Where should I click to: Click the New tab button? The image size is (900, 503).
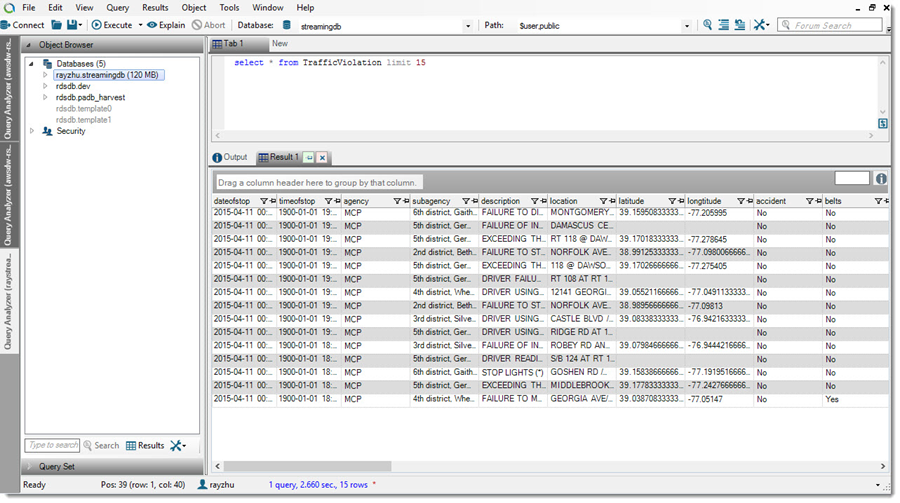tap(279, 44)
